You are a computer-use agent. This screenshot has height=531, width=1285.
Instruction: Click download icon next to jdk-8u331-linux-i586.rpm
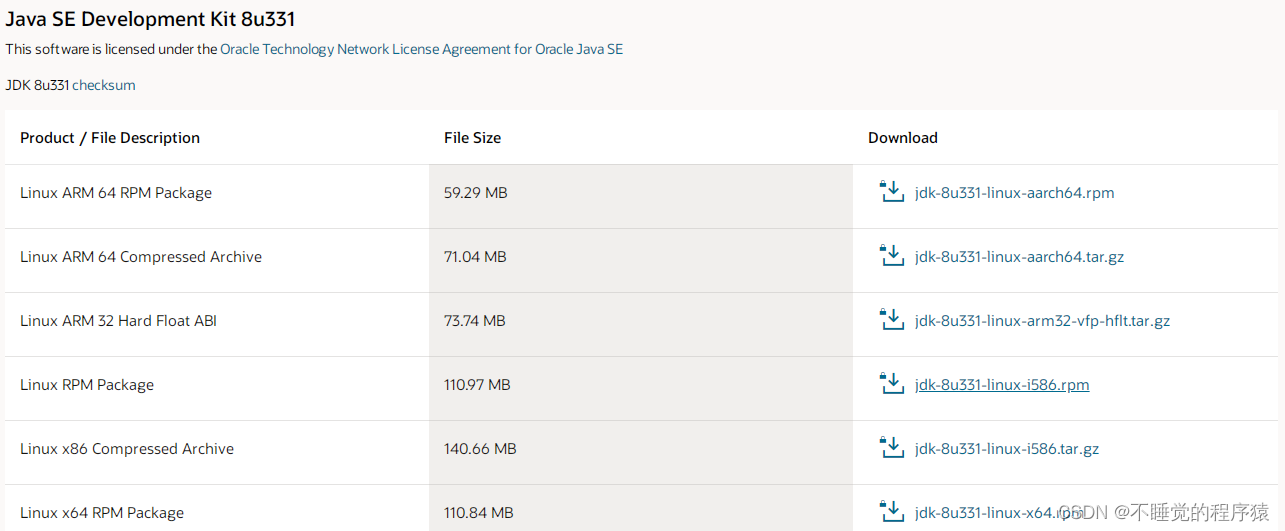(891, 384)
